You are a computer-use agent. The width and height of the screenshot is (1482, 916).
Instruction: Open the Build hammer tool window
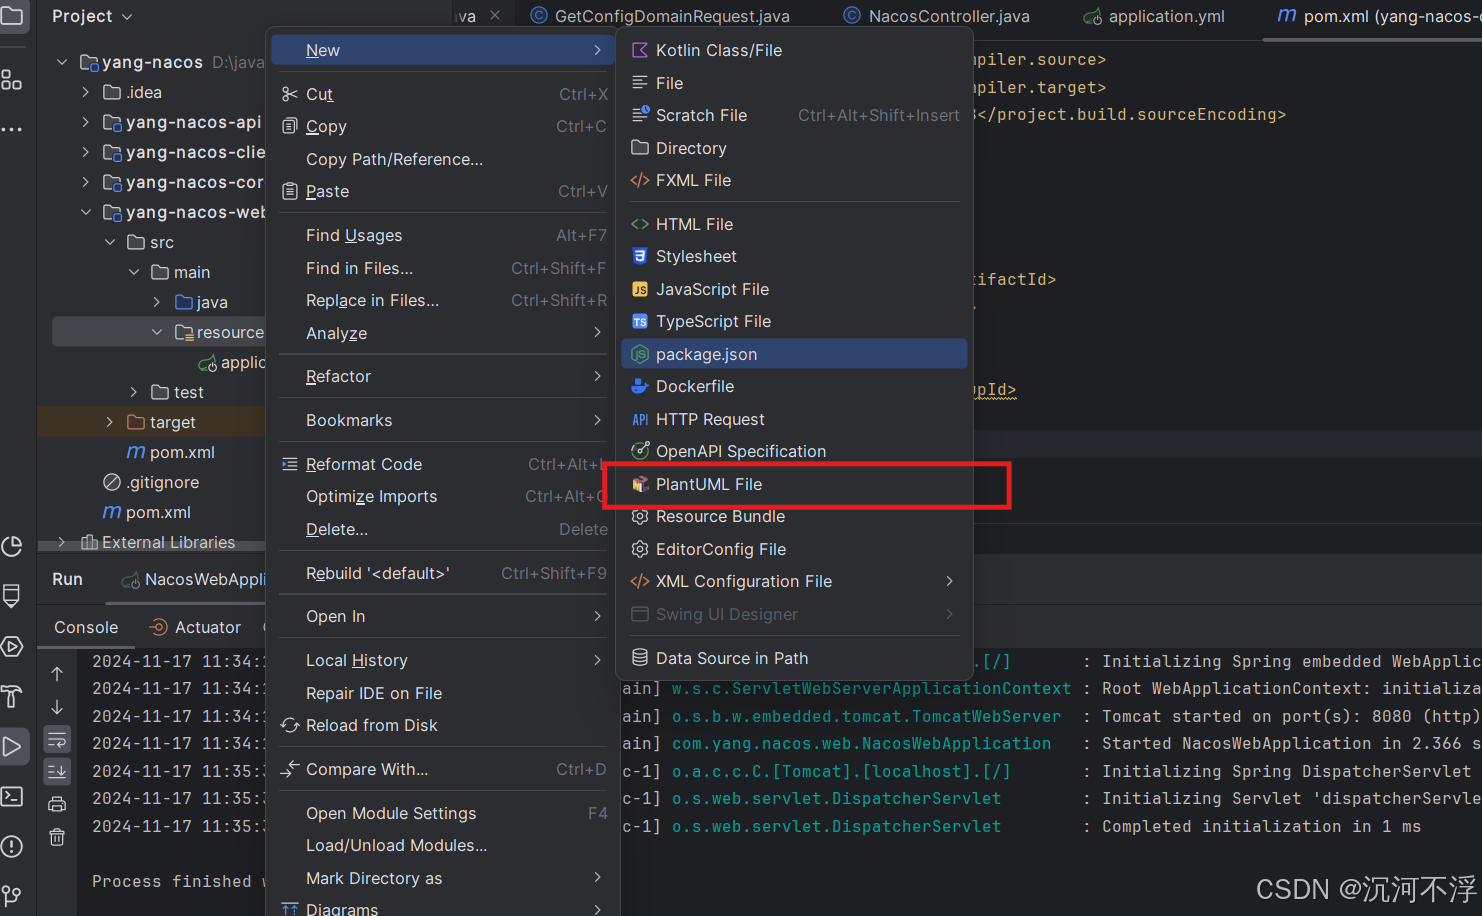[12, 696]
